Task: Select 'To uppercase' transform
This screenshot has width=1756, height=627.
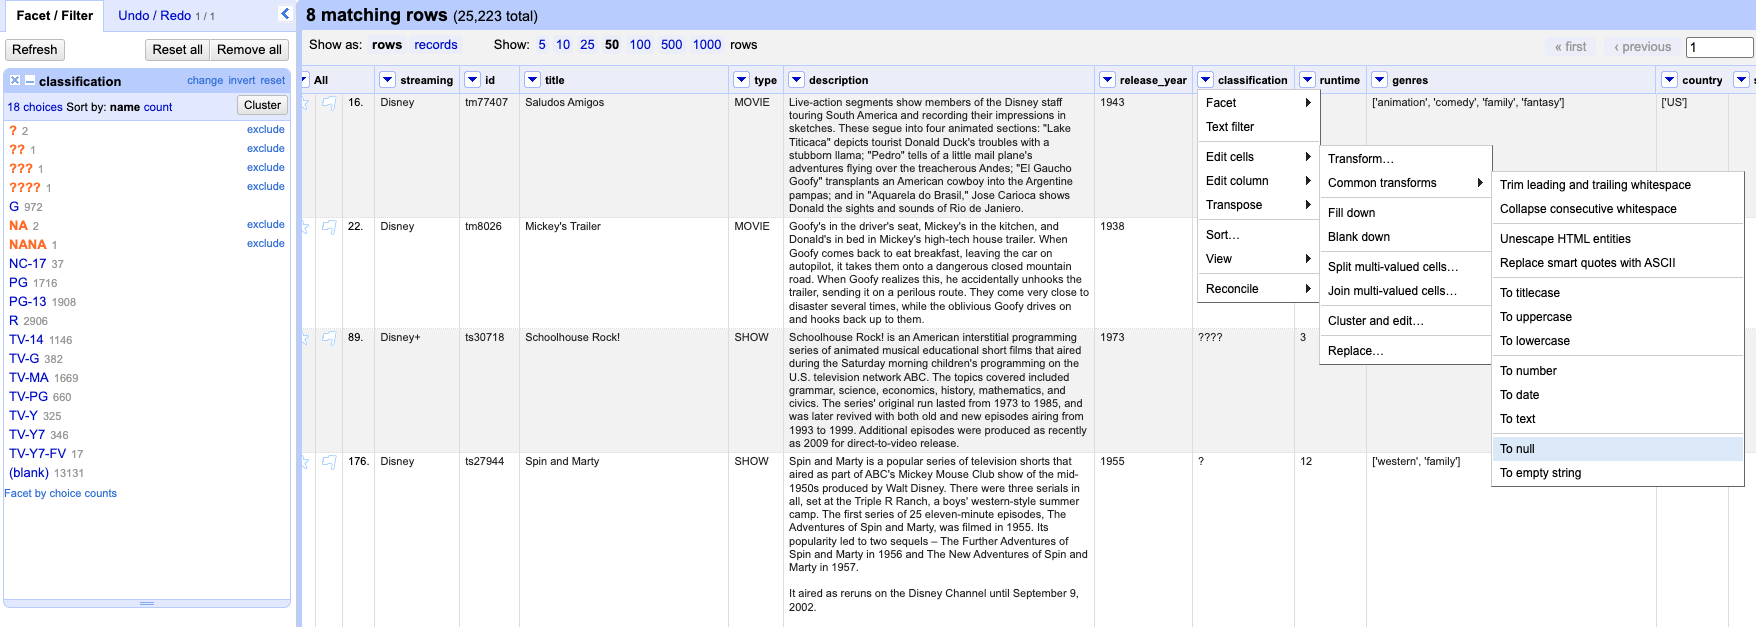Action: click(x=1618, y=317)
